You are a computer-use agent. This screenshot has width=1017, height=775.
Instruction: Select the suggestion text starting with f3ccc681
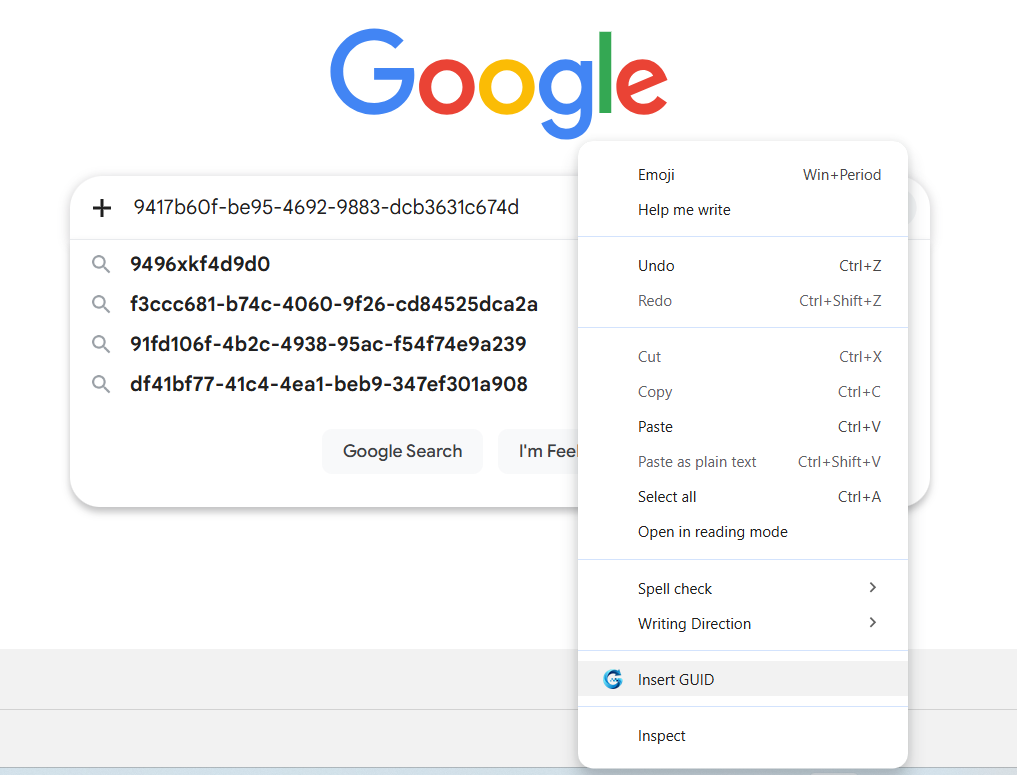[x=334, y=304]
